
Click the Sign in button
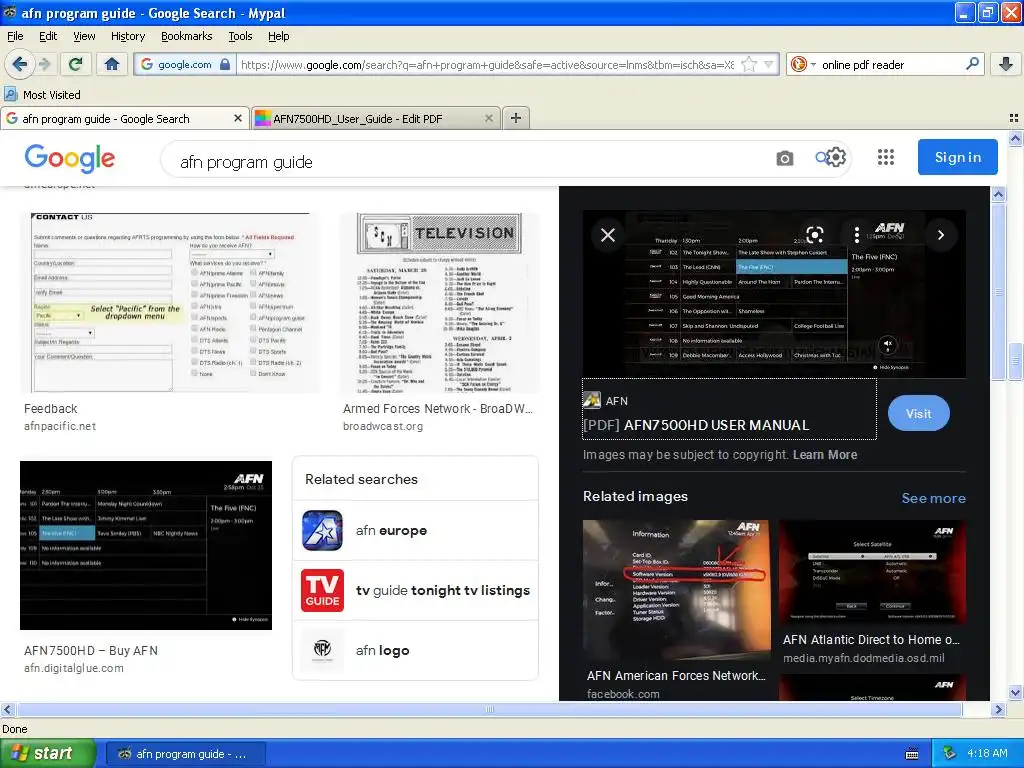click(x=957, y=157)
